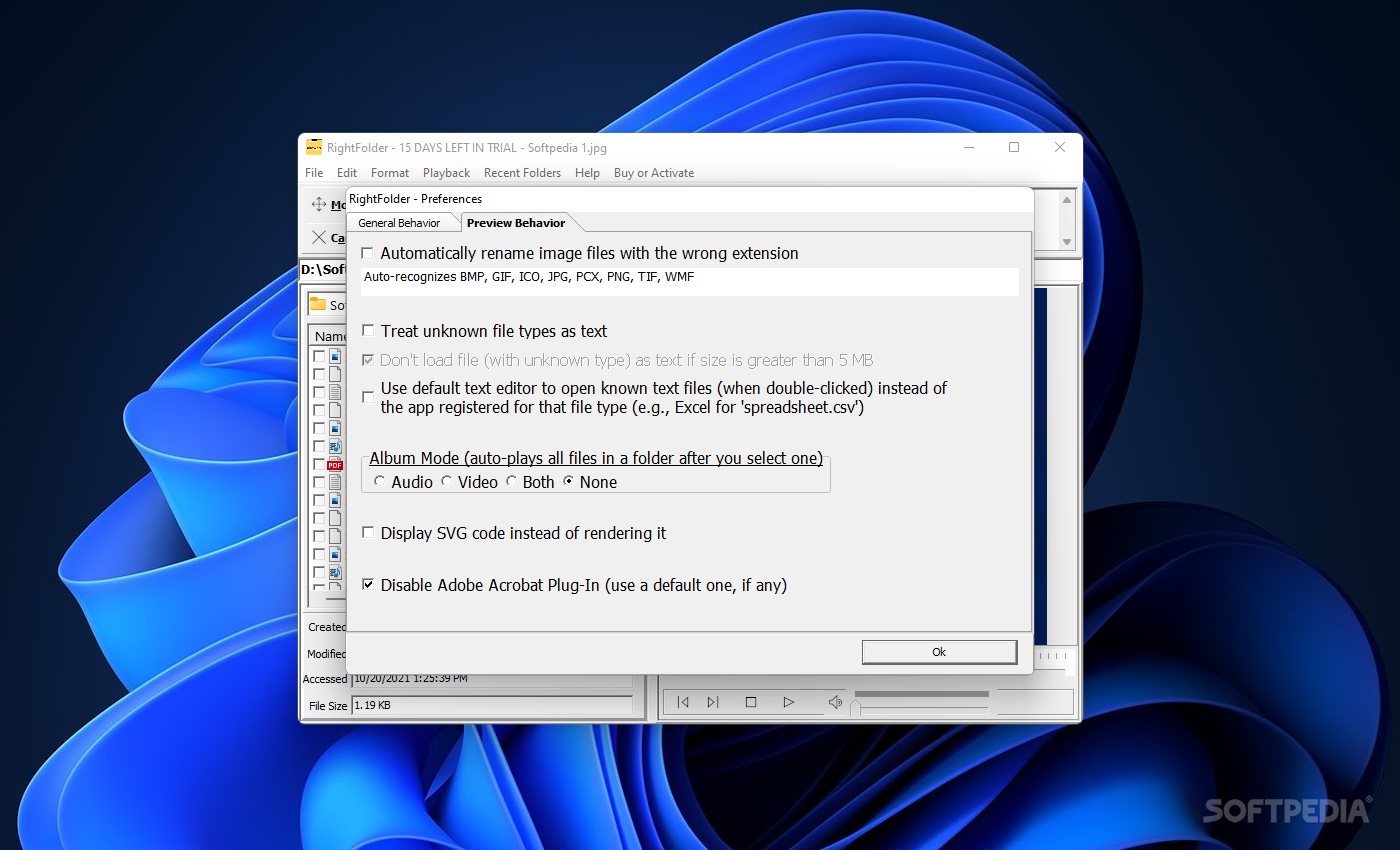Maximize the RightFolder window

1014,147
